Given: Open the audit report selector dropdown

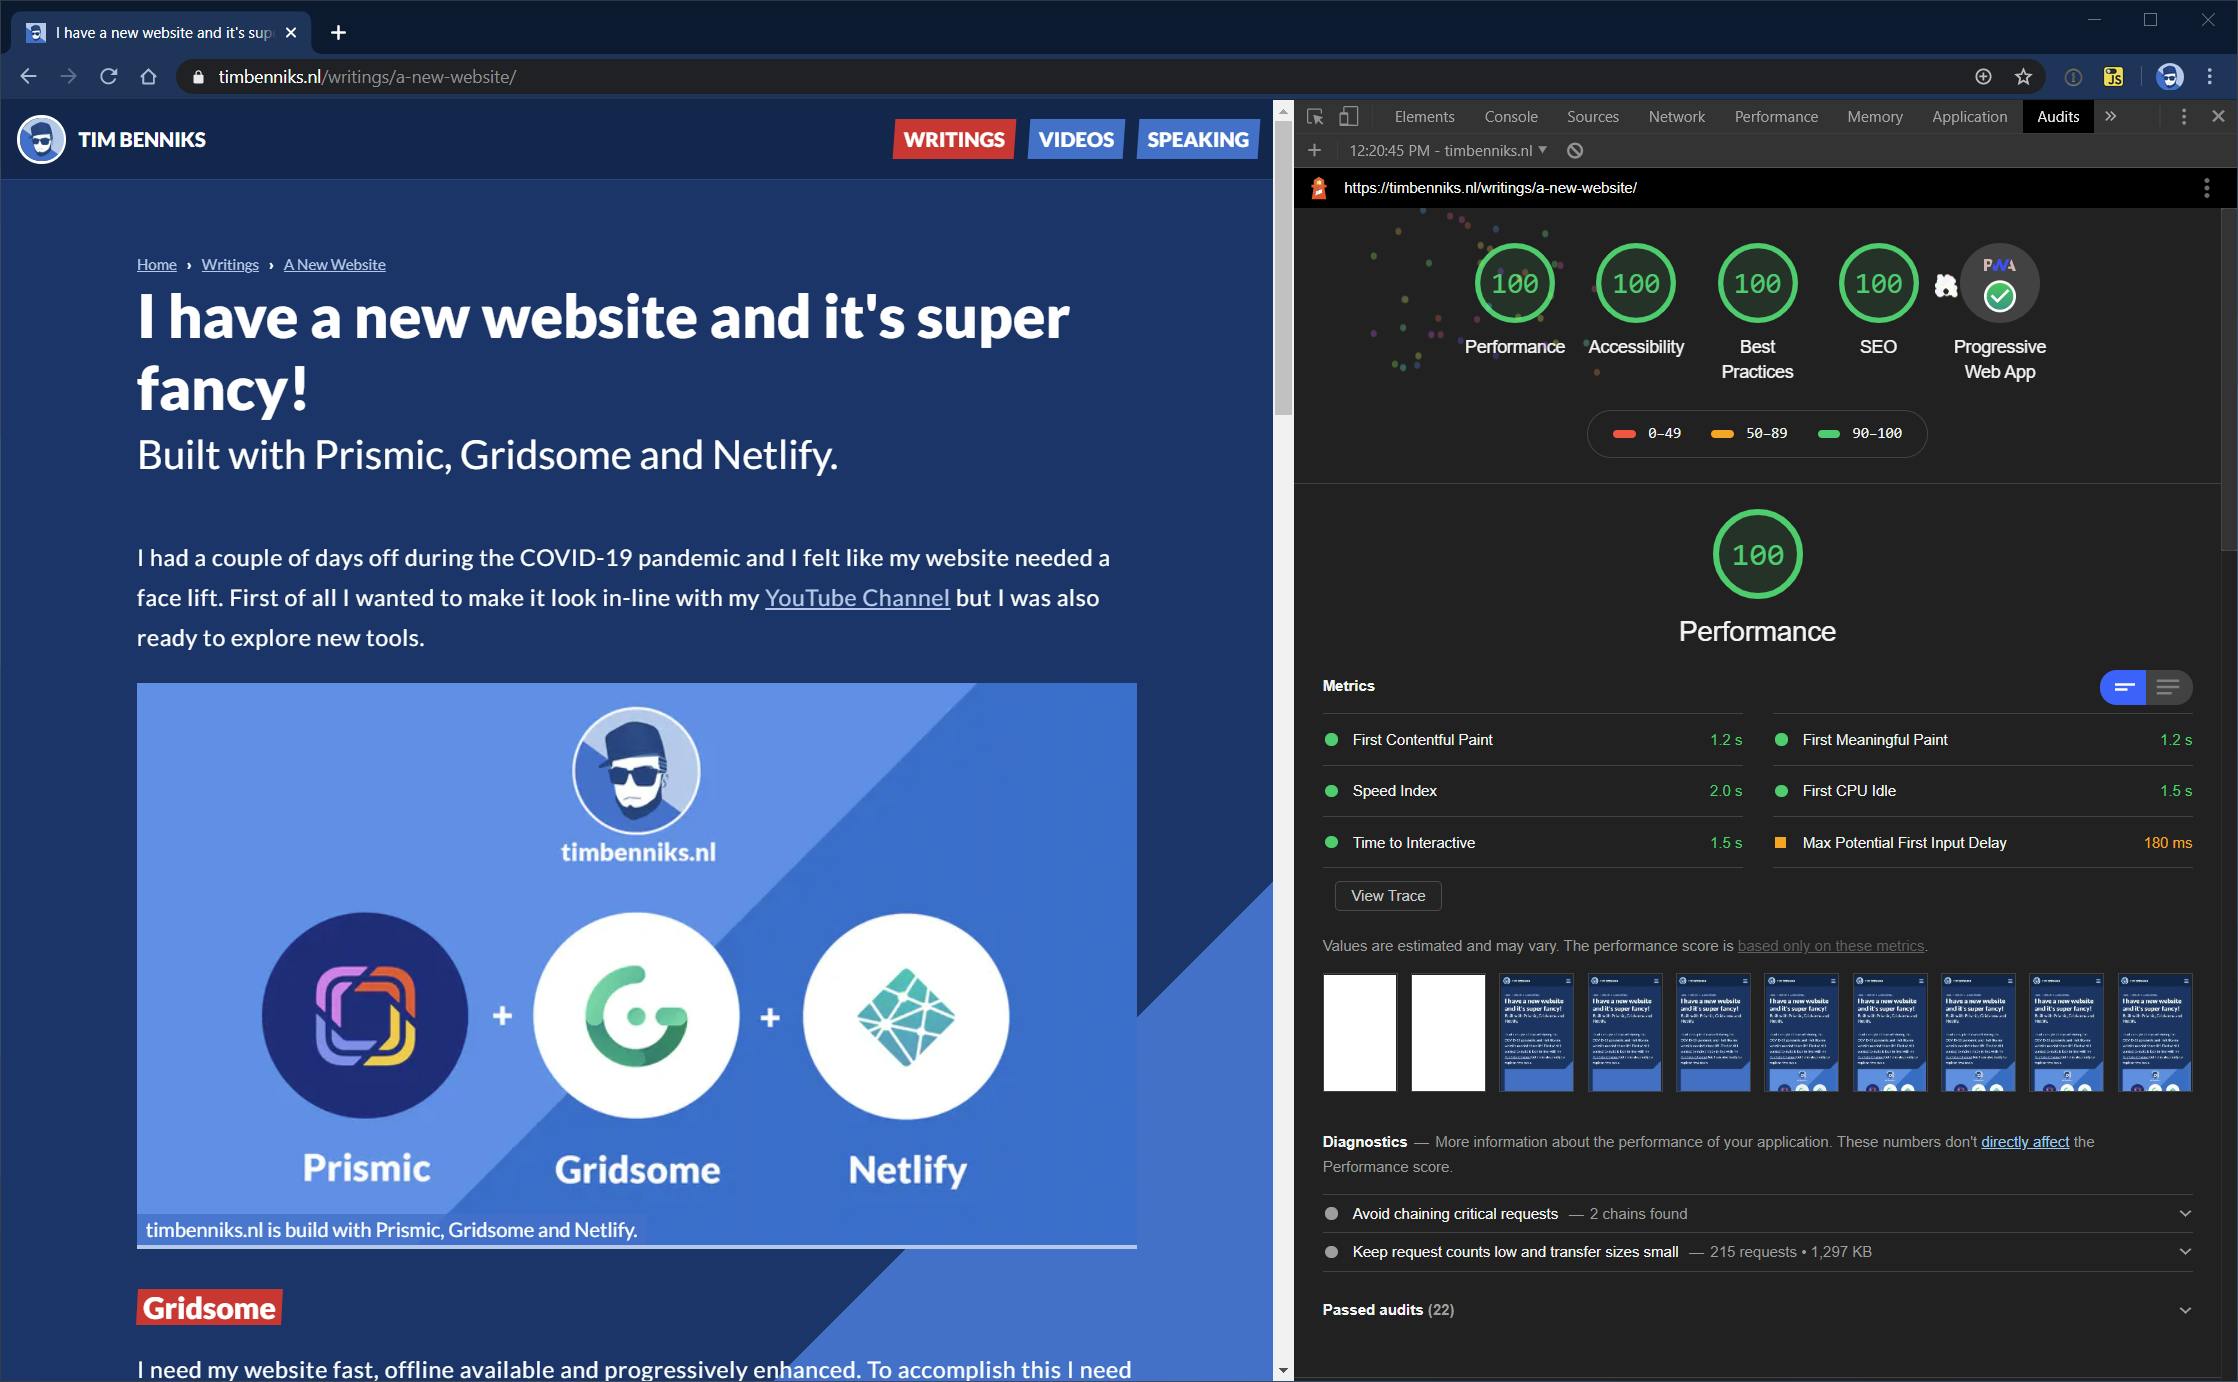Looking at the screenshot, I should click(1448, 150).
